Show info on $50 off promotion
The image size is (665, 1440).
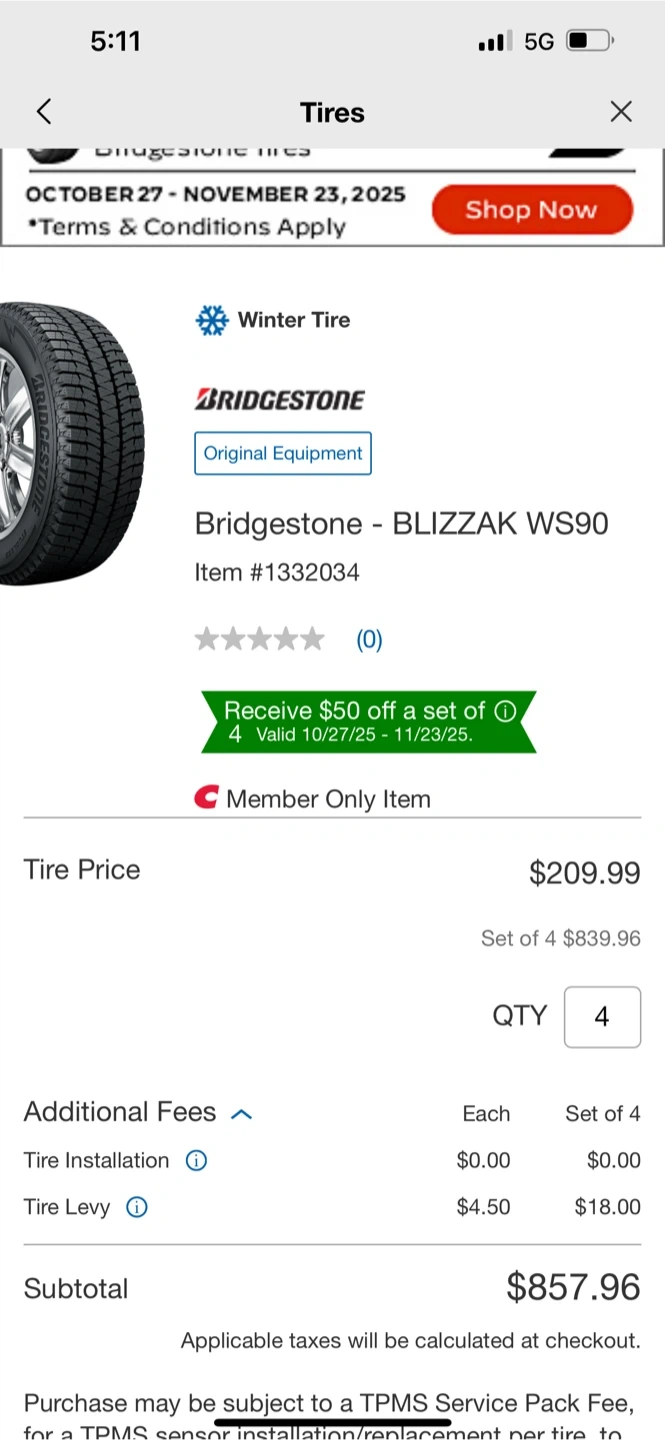[506, 711]
